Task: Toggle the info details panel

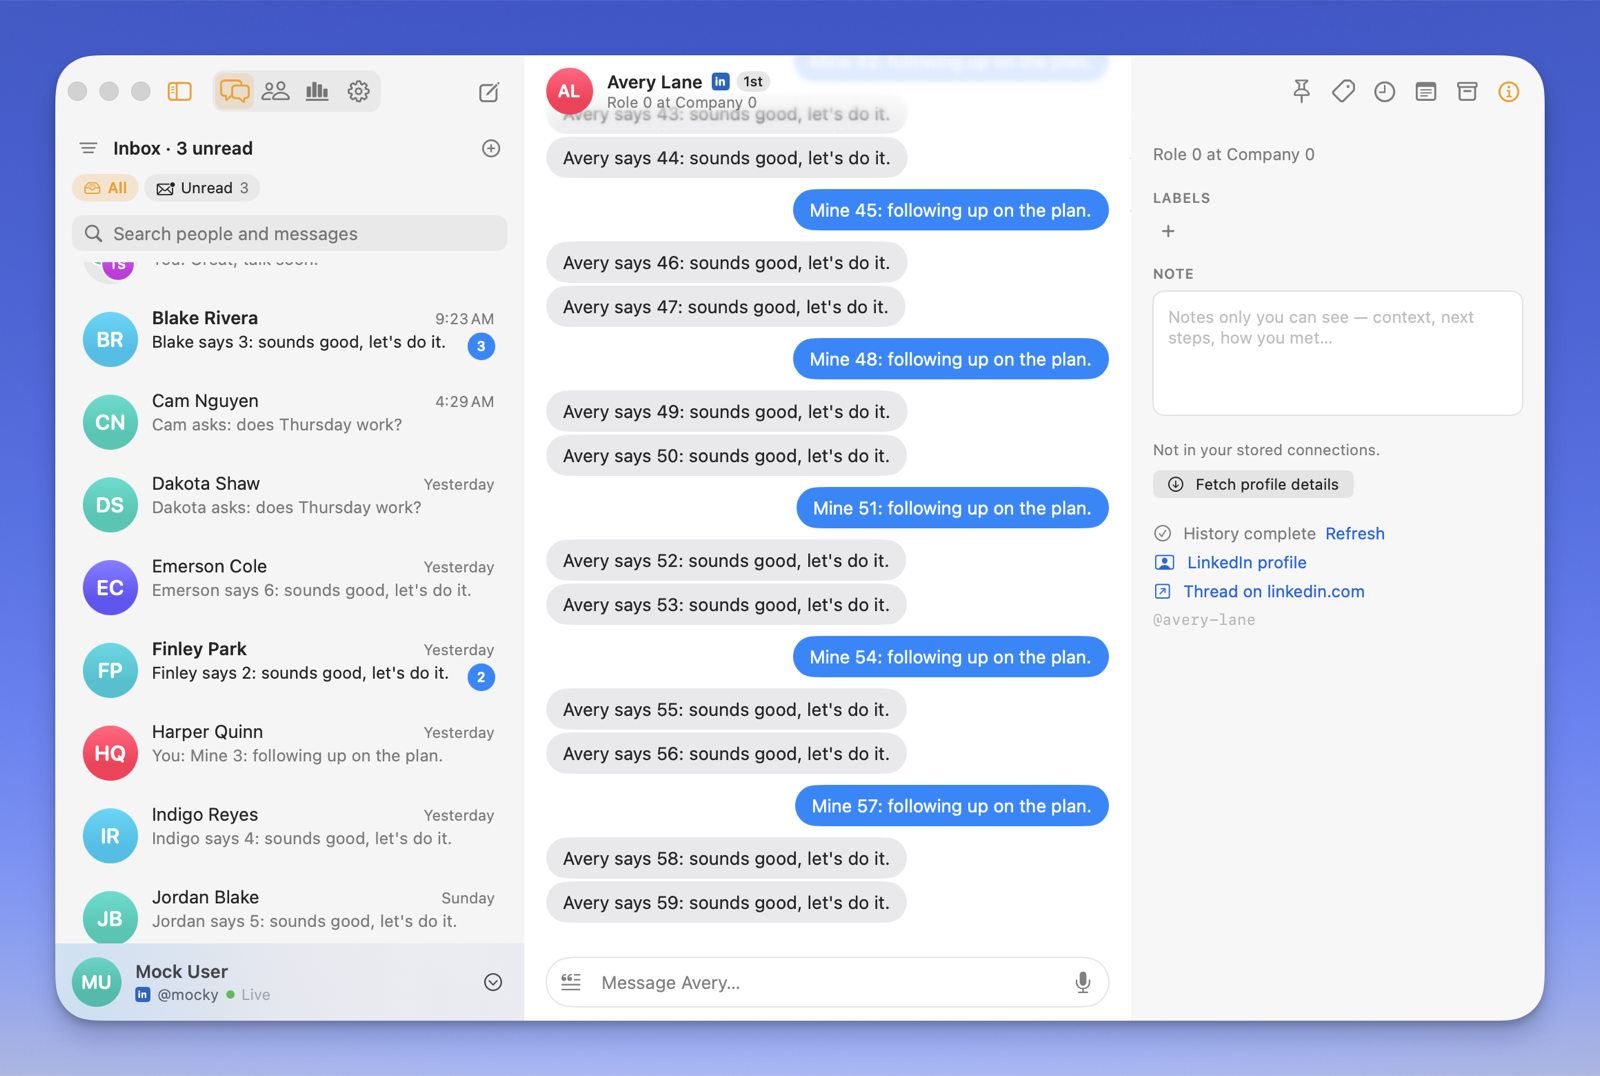Action: click(x=1509, y=92)
